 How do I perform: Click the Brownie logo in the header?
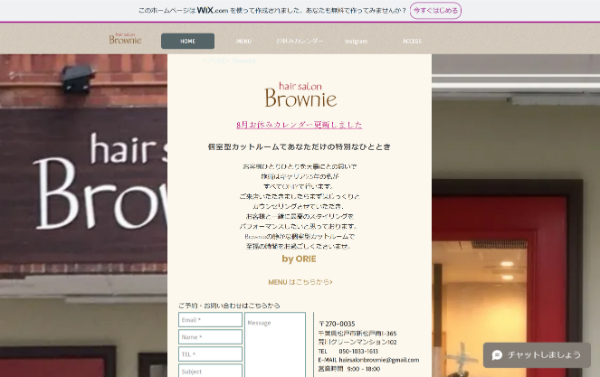tap(125, 38)
